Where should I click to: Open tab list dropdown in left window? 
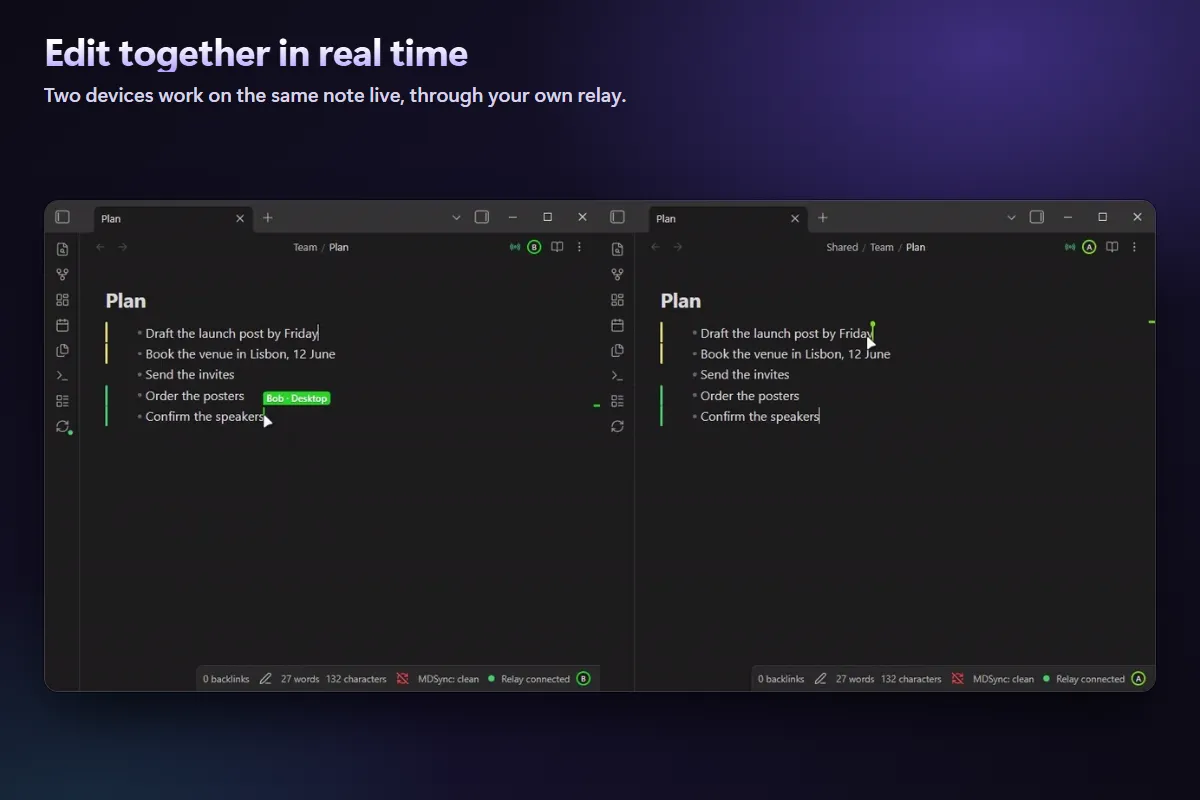tap(456, 217)
